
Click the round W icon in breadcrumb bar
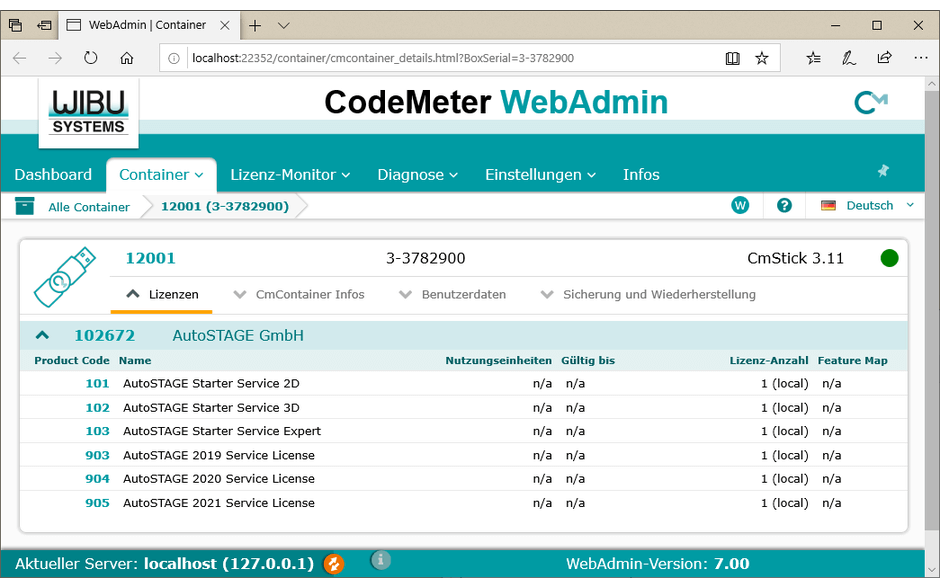[x=740, y=205]
